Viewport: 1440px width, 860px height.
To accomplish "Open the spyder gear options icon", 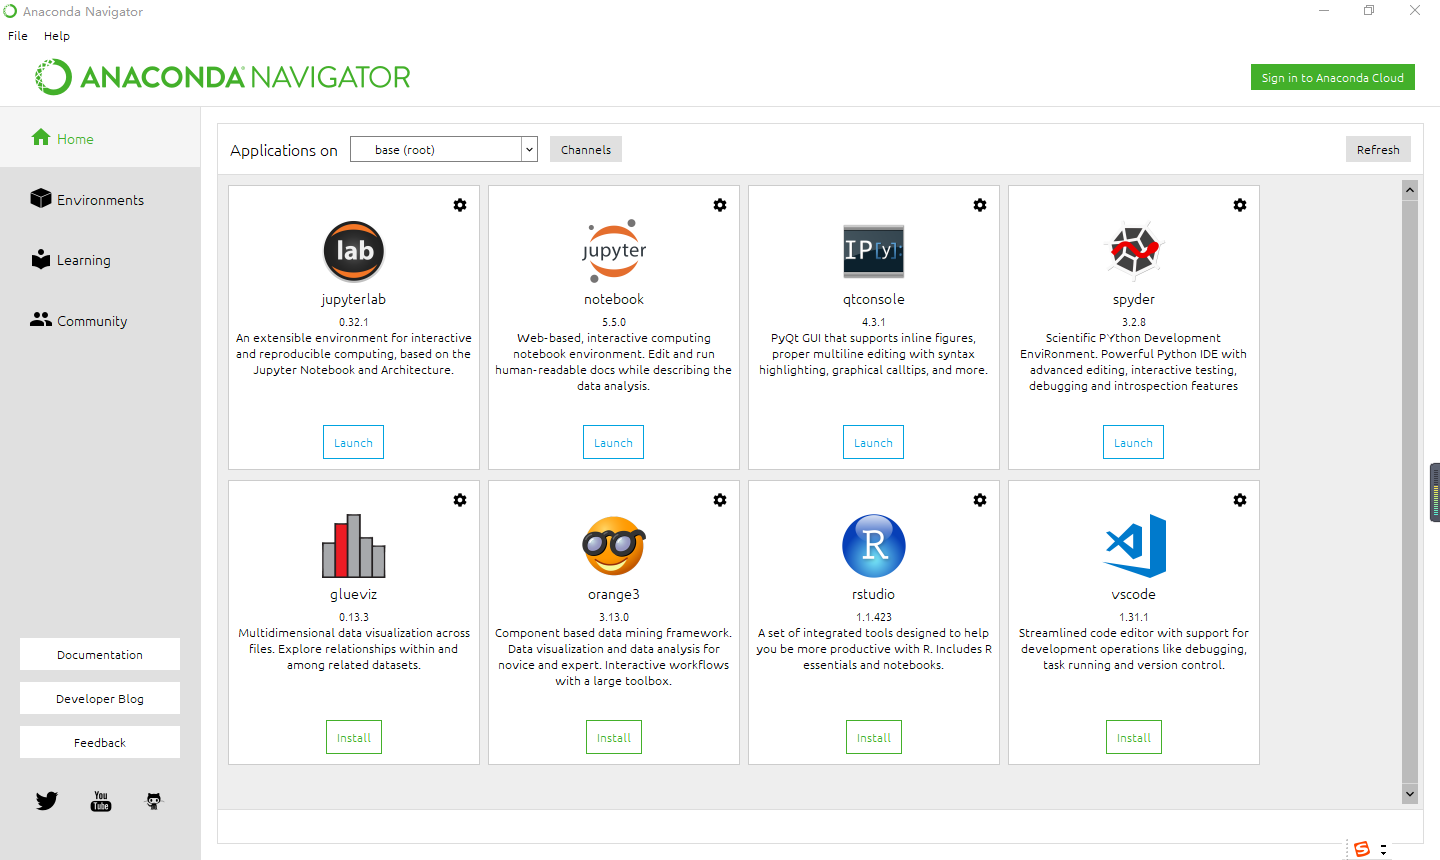I will (x=1240, y=205).
